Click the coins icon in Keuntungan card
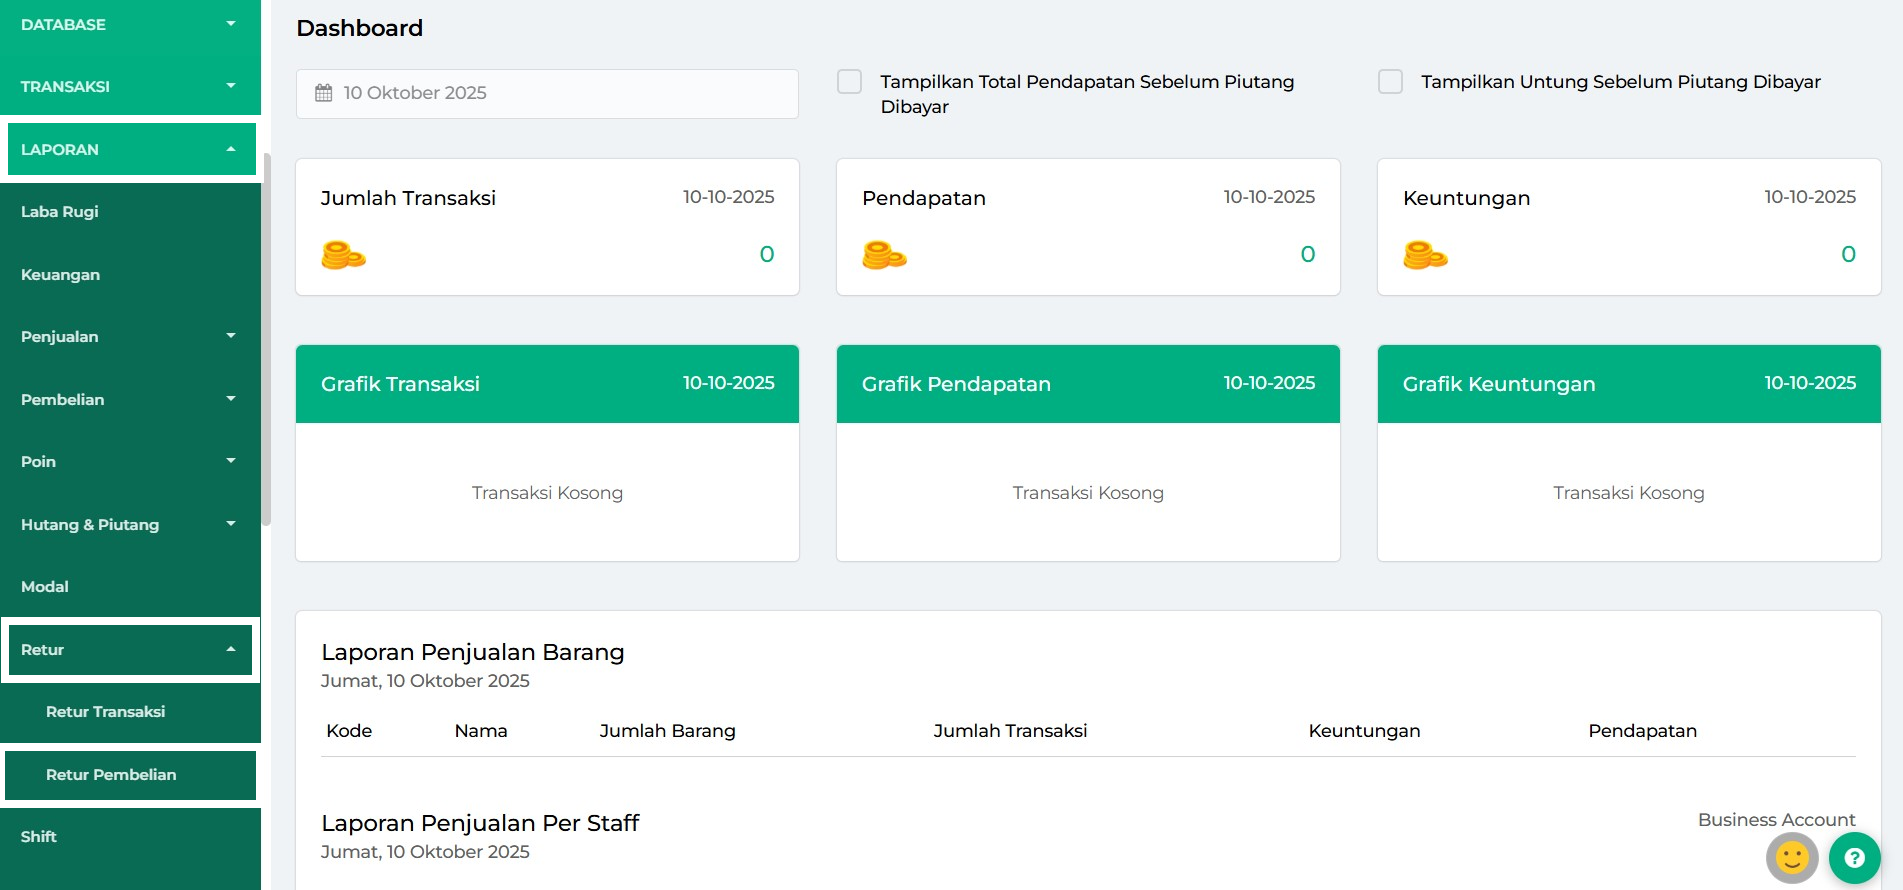The height and width of the screenshot is (890, 1903). pos(1425,255)
